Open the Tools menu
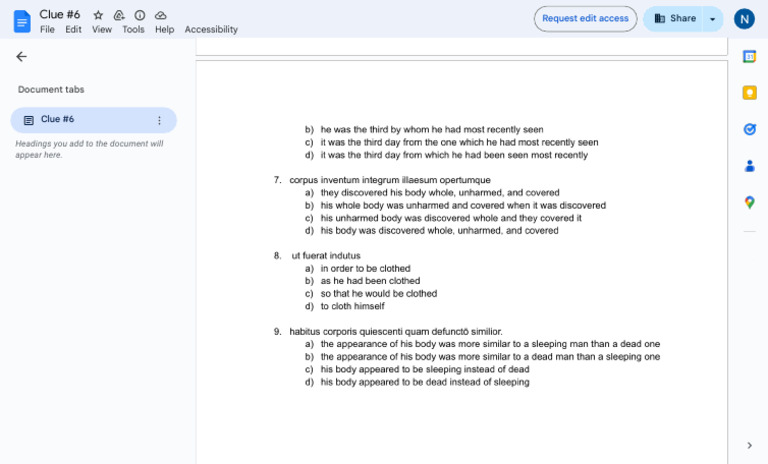The image size is (768, 464). pyautogui.click(x=133, y=29)
